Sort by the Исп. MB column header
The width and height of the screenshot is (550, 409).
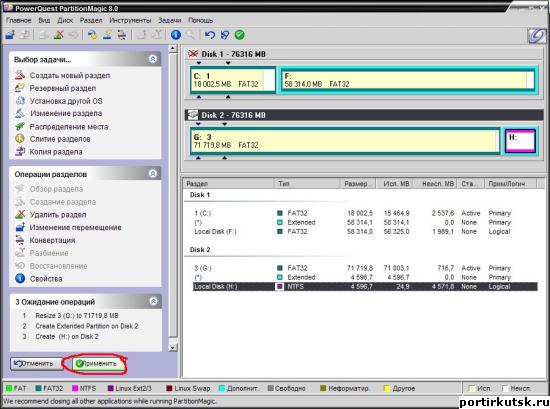point(394,183)
